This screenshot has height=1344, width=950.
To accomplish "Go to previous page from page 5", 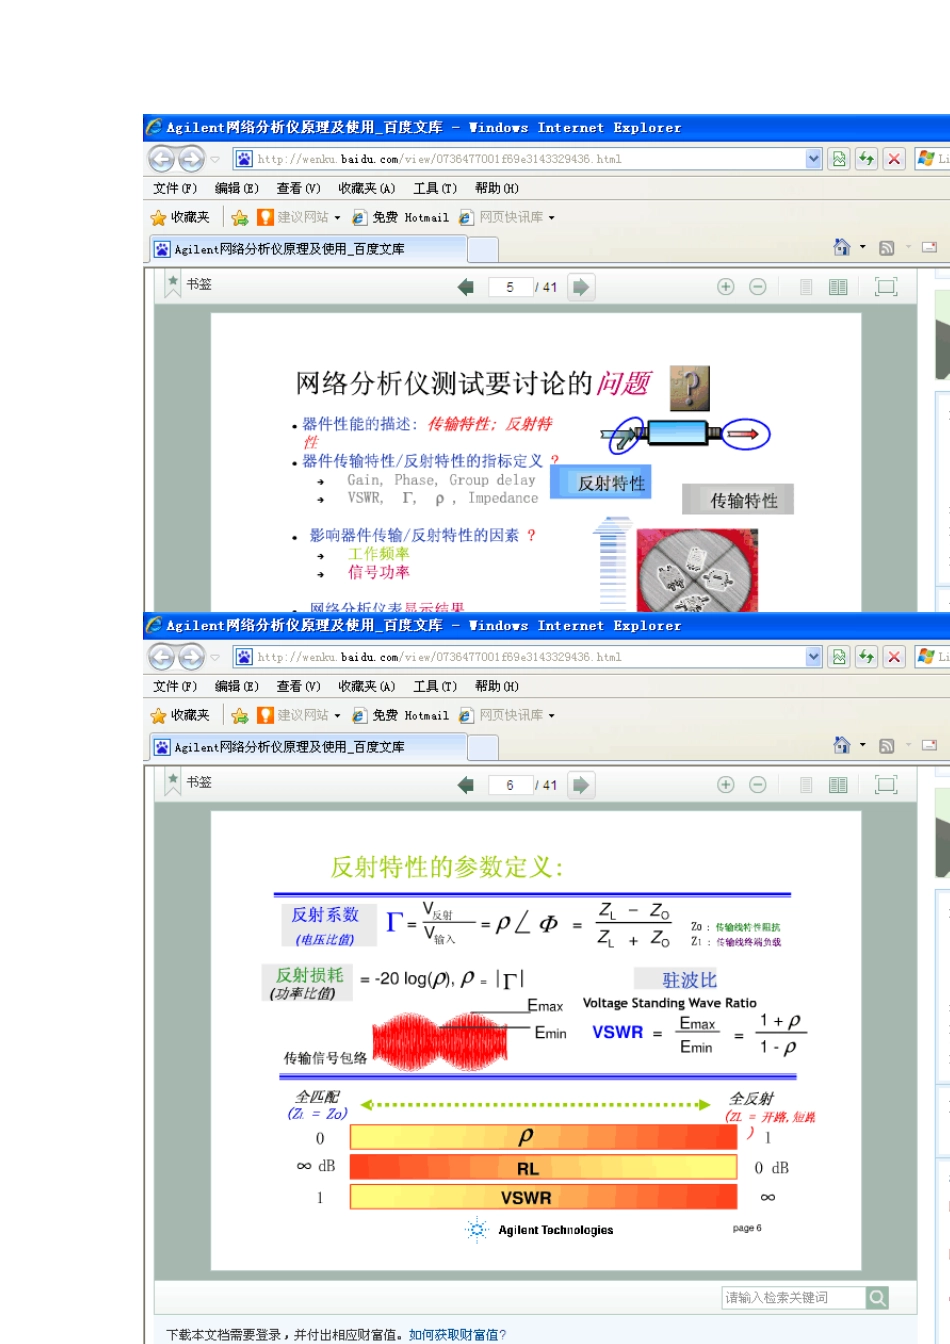I will click(465, 287).
